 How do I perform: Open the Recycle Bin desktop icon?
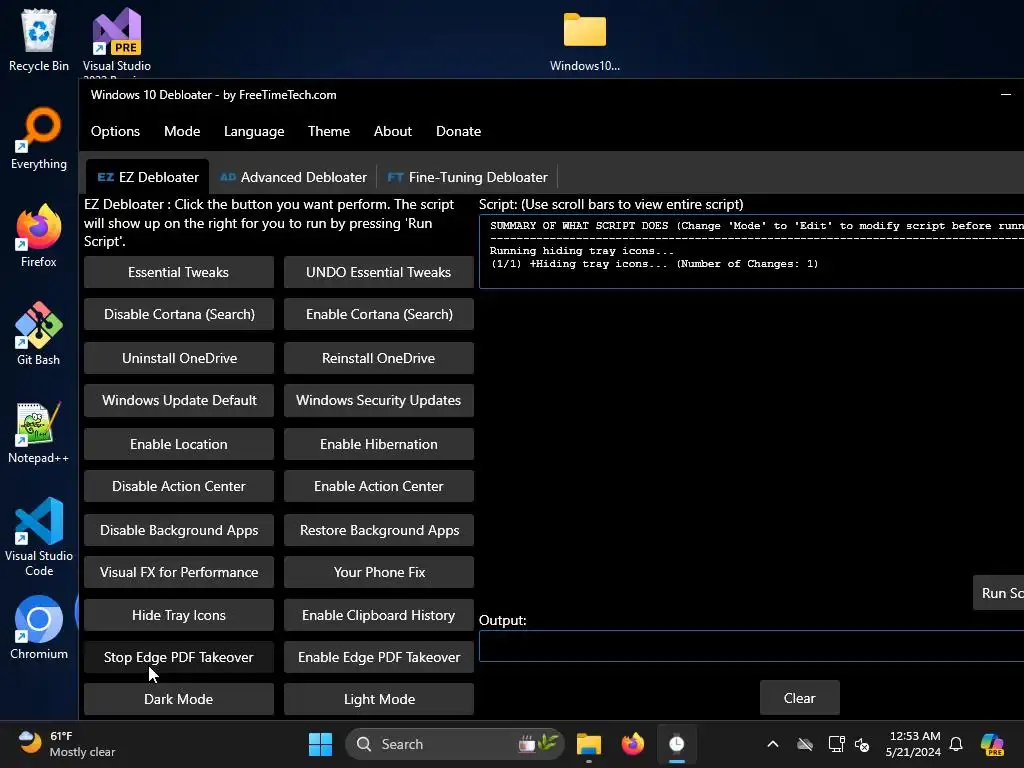pos(39,40)
